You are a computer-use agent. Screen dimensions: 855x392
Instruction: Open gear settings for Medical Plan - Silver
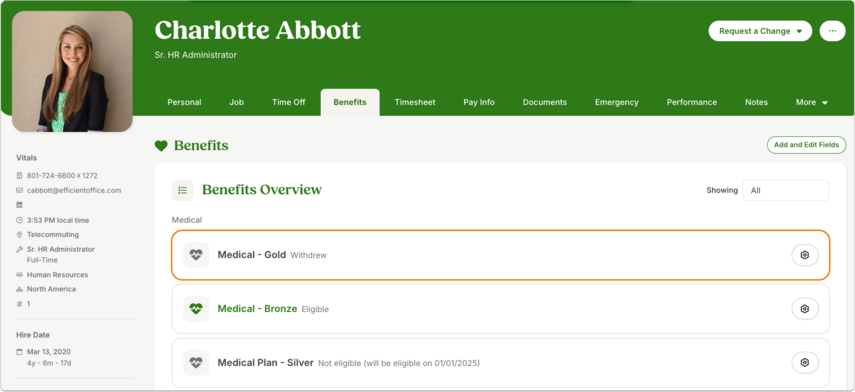[x=805, y=363]
